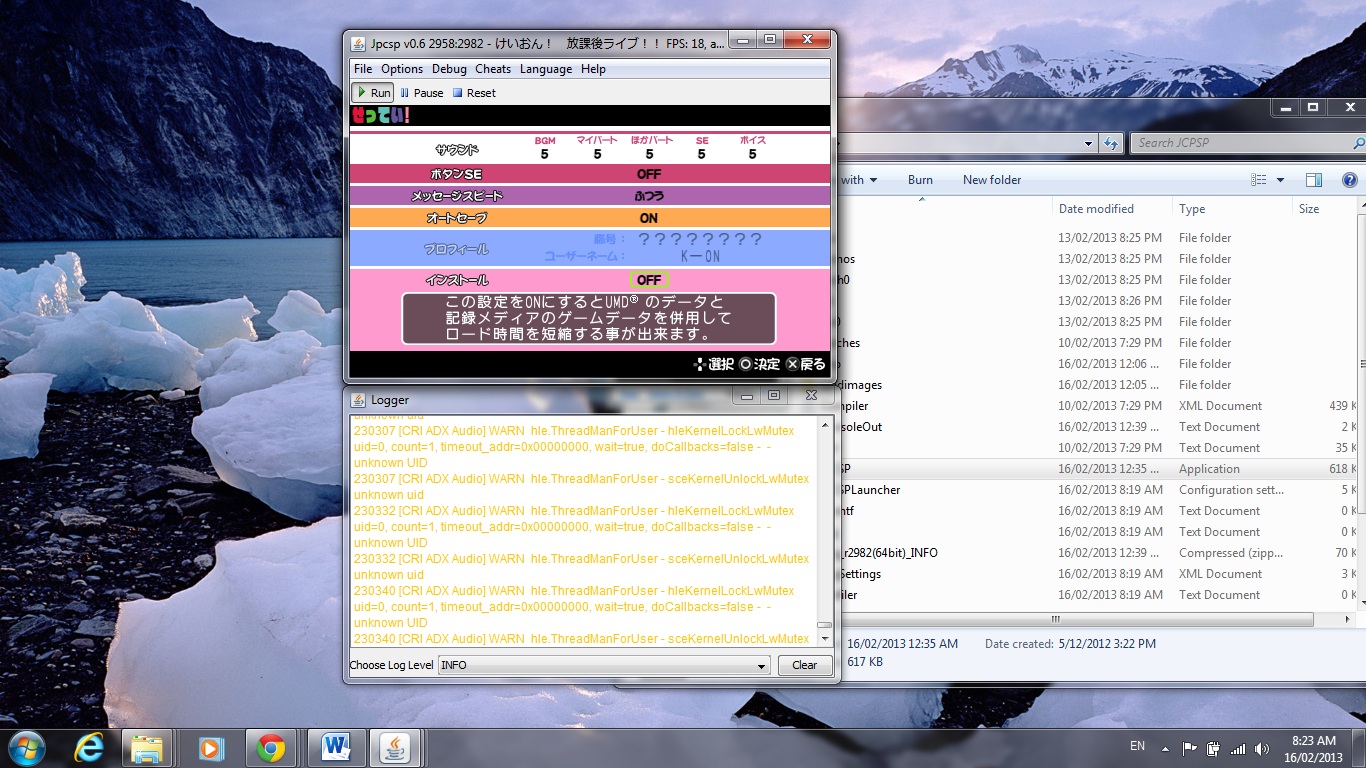Click the message speed ふつう value

click(x=649, y=196)
